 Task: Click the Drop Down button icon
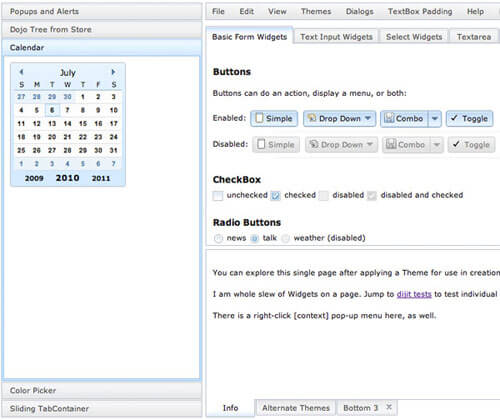click(x=312, y=118)
